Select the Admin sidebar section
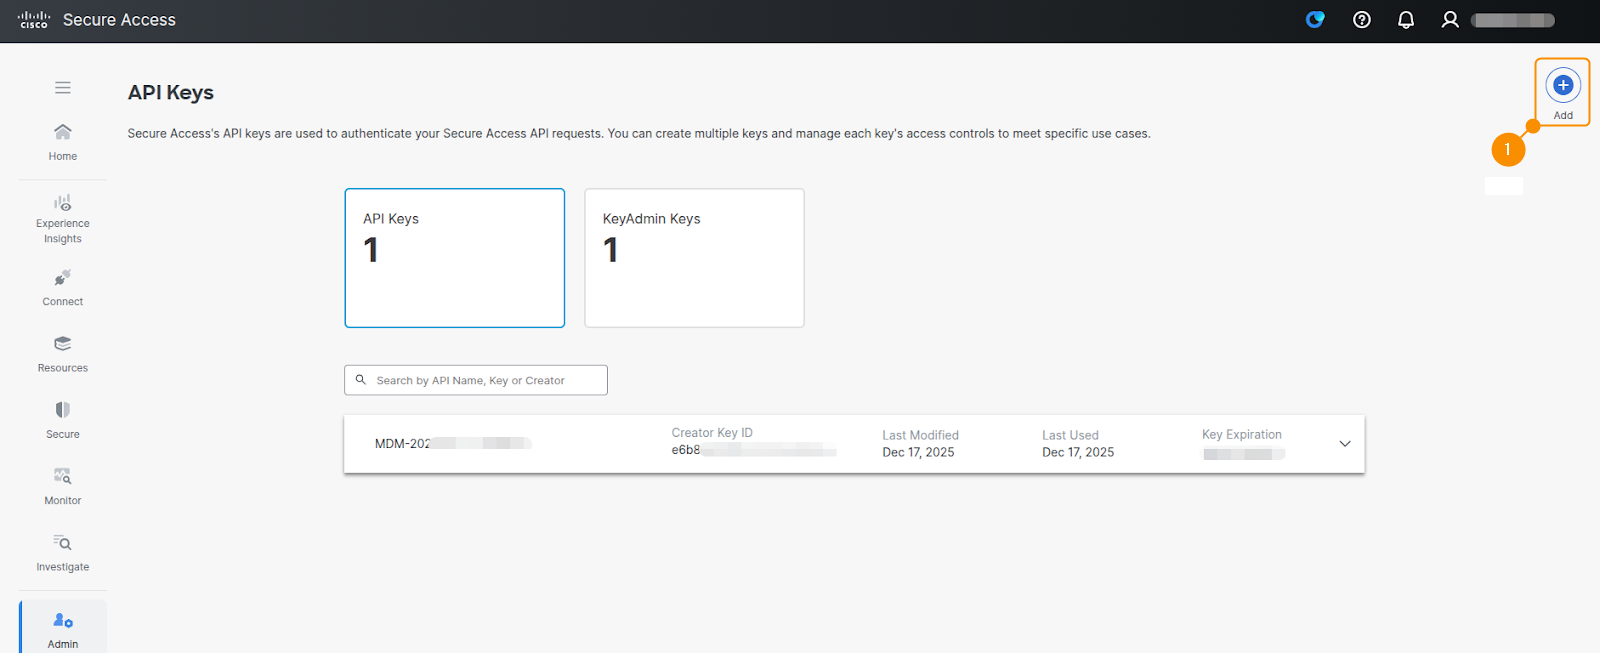Image resolution: width=1600 pixels, height=653 pixels. [x=63, y=629]
